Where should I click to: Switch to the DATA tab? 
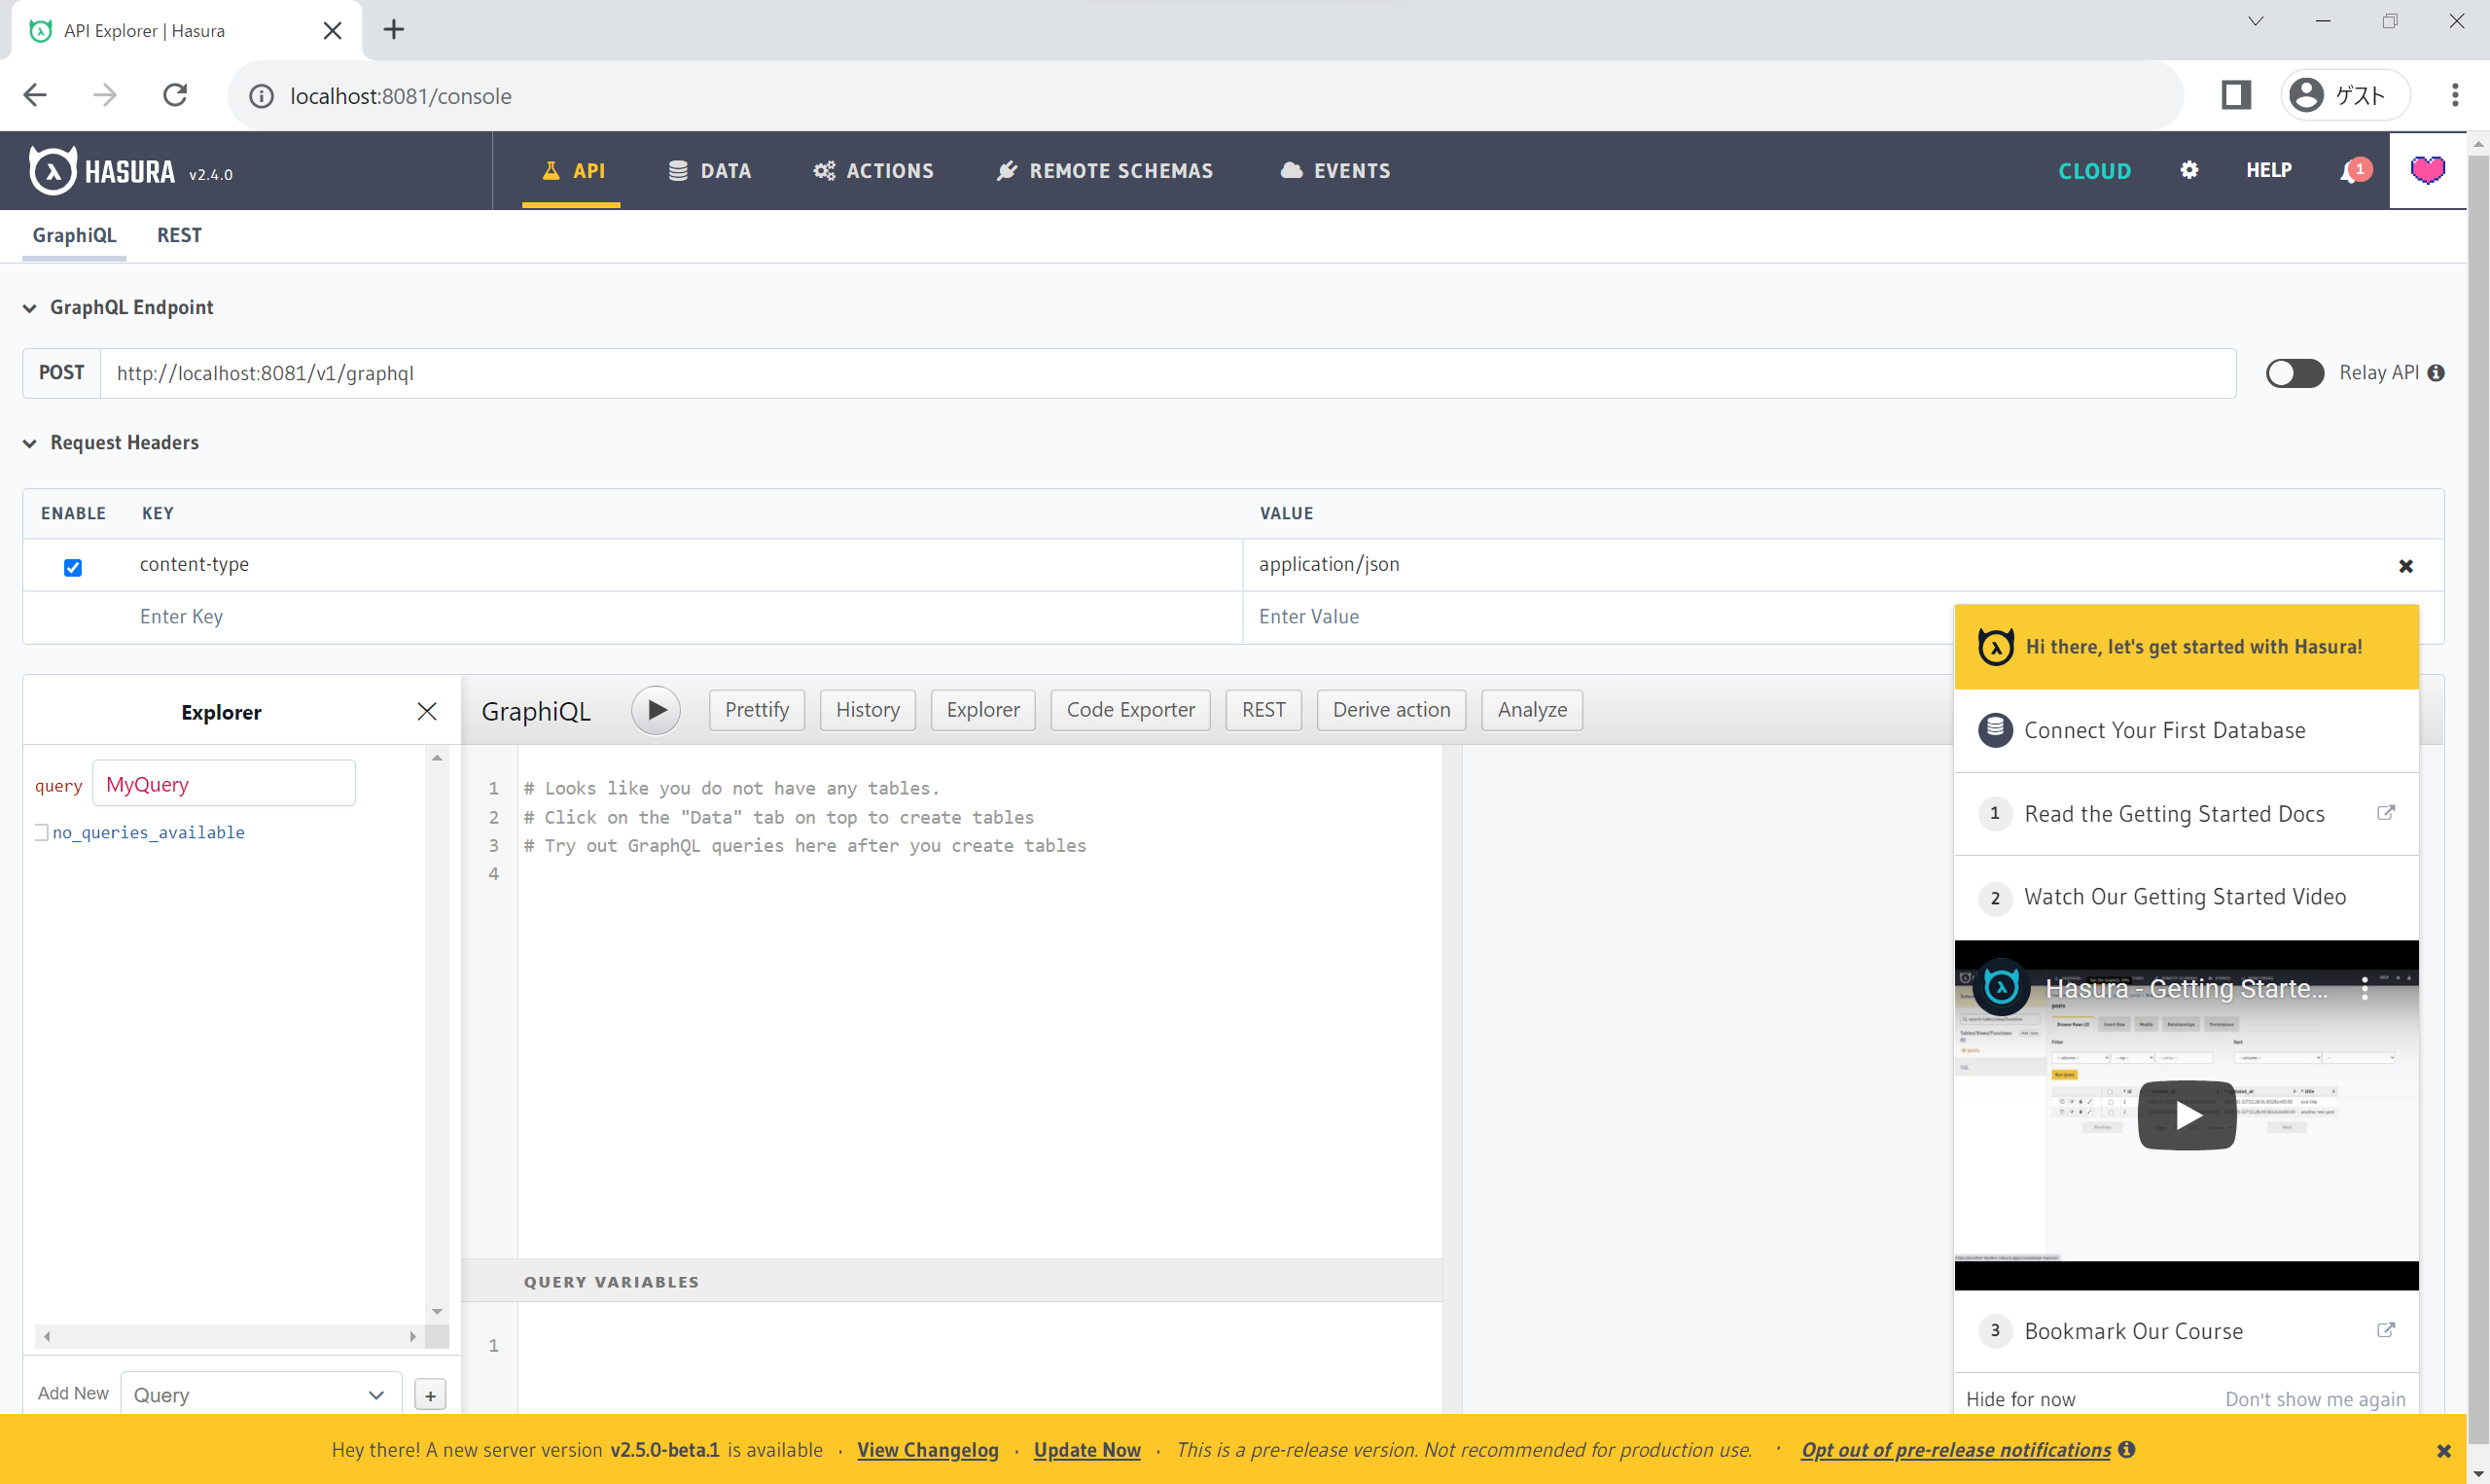pyautogui.click(x=710, y=170)
